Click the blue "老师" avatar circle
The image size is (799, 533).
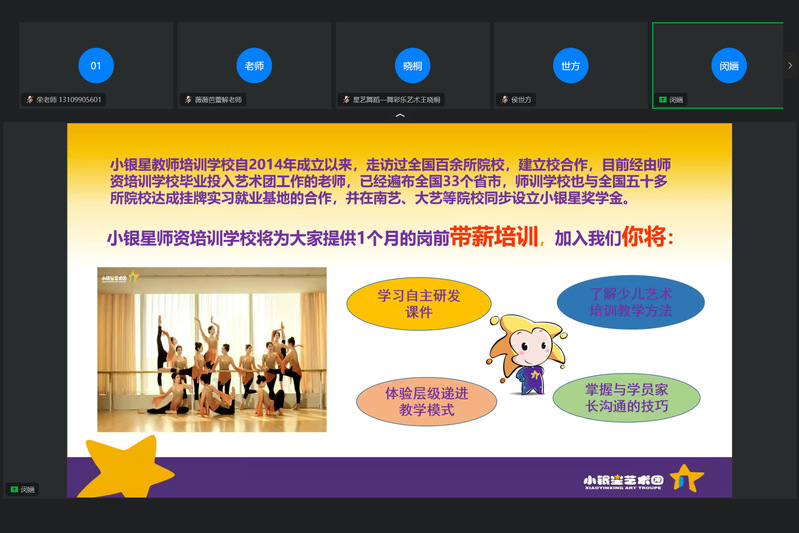pos(254,66)
